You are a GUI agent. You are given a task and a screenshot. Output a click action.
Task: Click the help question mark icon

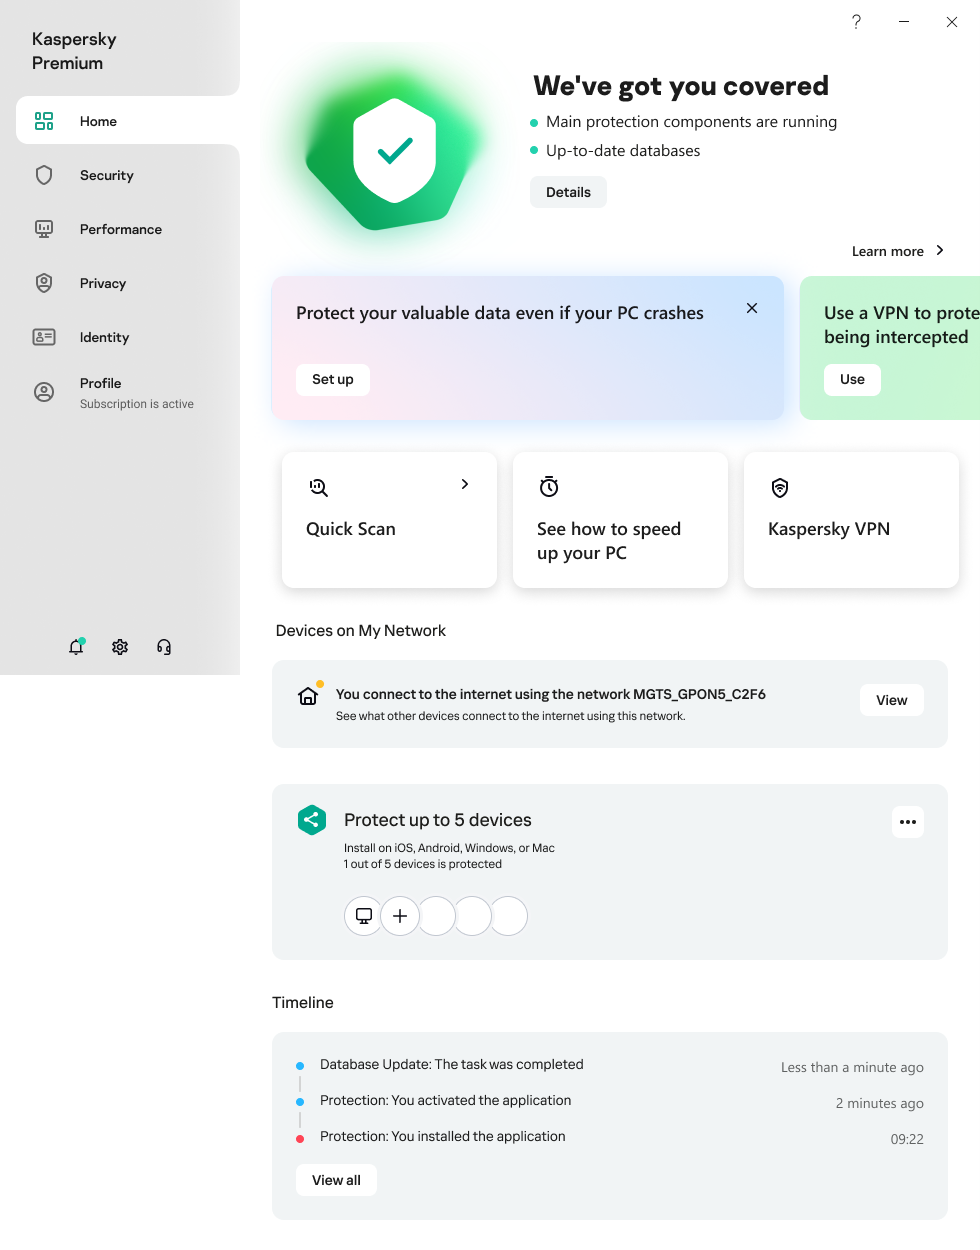(856, 21)
